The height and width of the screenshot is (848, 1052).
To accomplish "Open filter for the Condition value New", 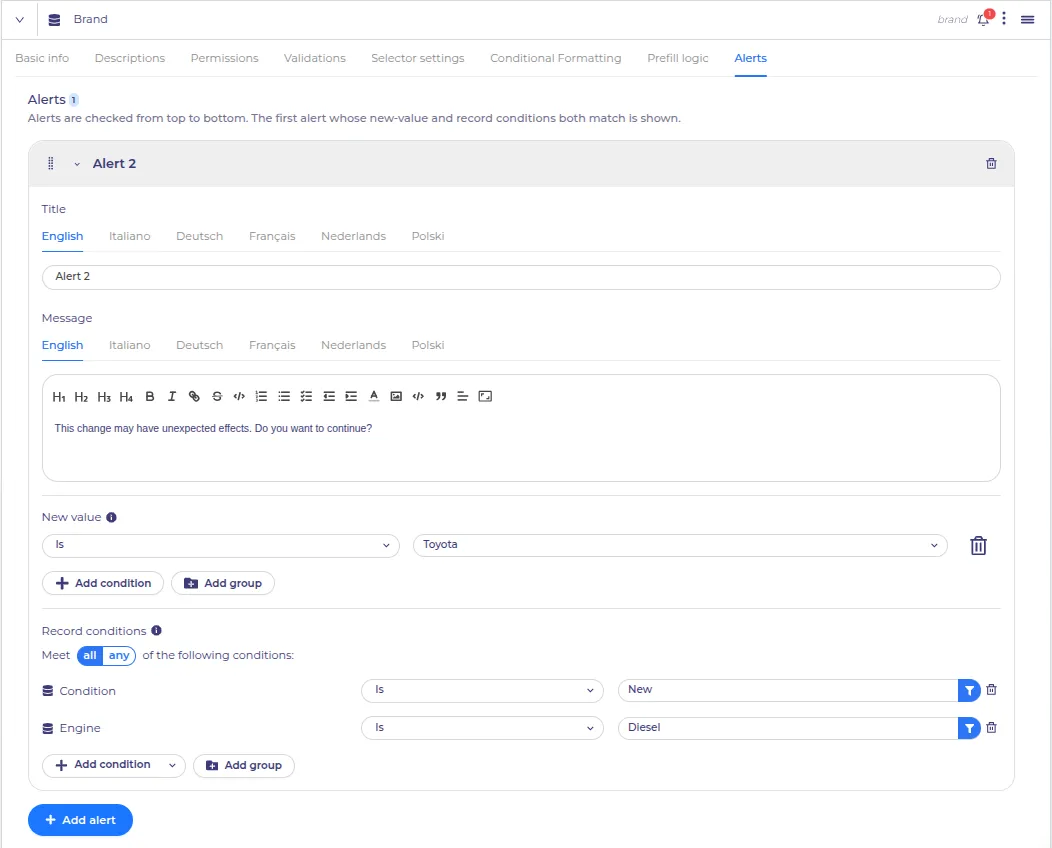I will (x=969, y=690).
